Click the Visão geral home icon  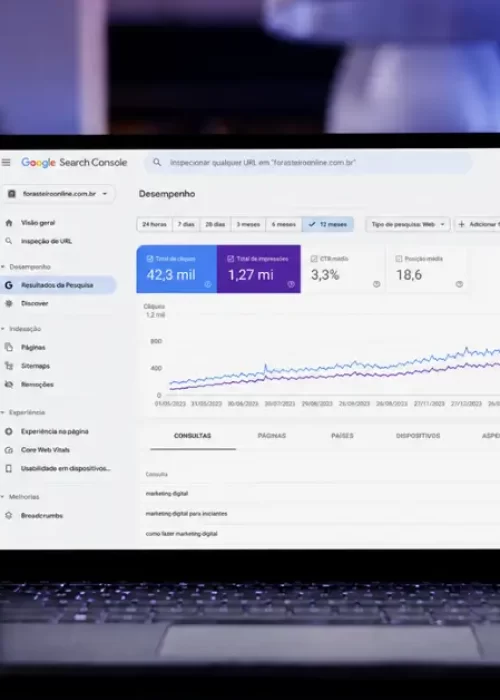coord(8,223)
